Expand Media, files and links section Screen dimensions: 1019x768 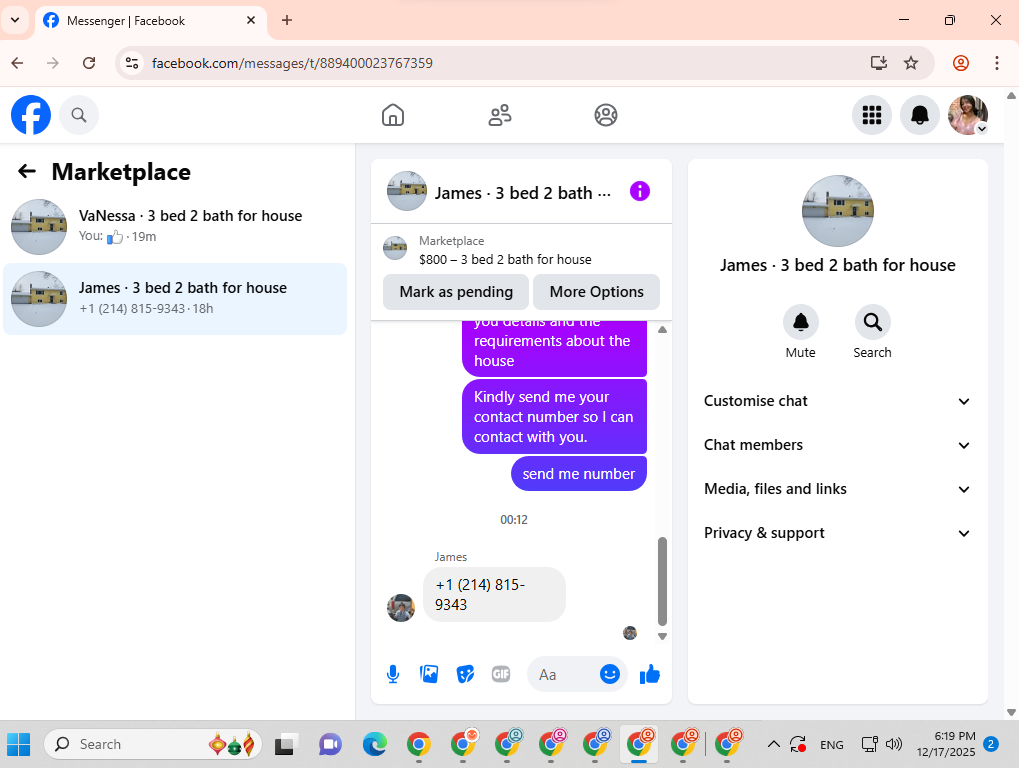pyautogui.click(x=837, y=489)
